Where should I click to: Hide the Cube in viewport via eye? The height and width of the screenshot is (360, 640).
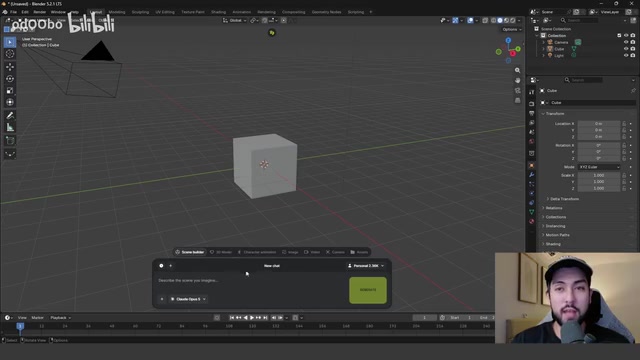tap(626, 49)
